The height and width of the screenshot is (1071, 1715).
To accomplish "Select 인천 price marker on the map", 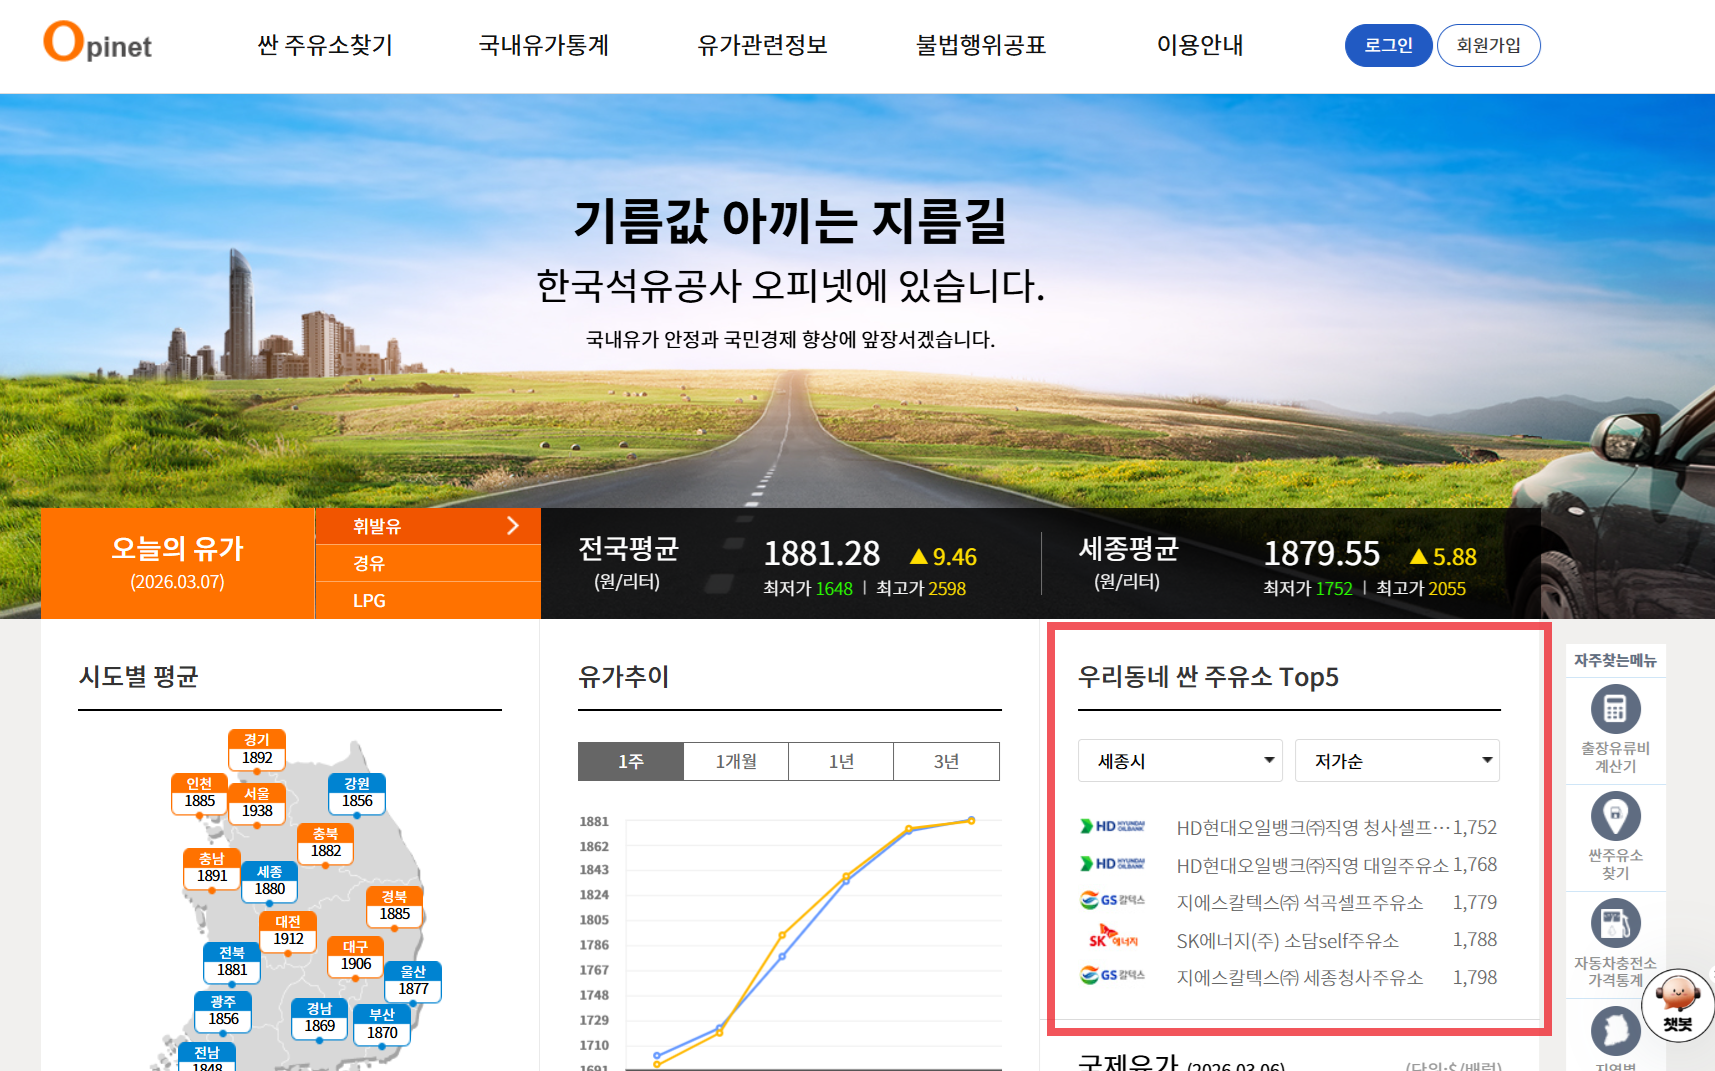I will [199, 793].
